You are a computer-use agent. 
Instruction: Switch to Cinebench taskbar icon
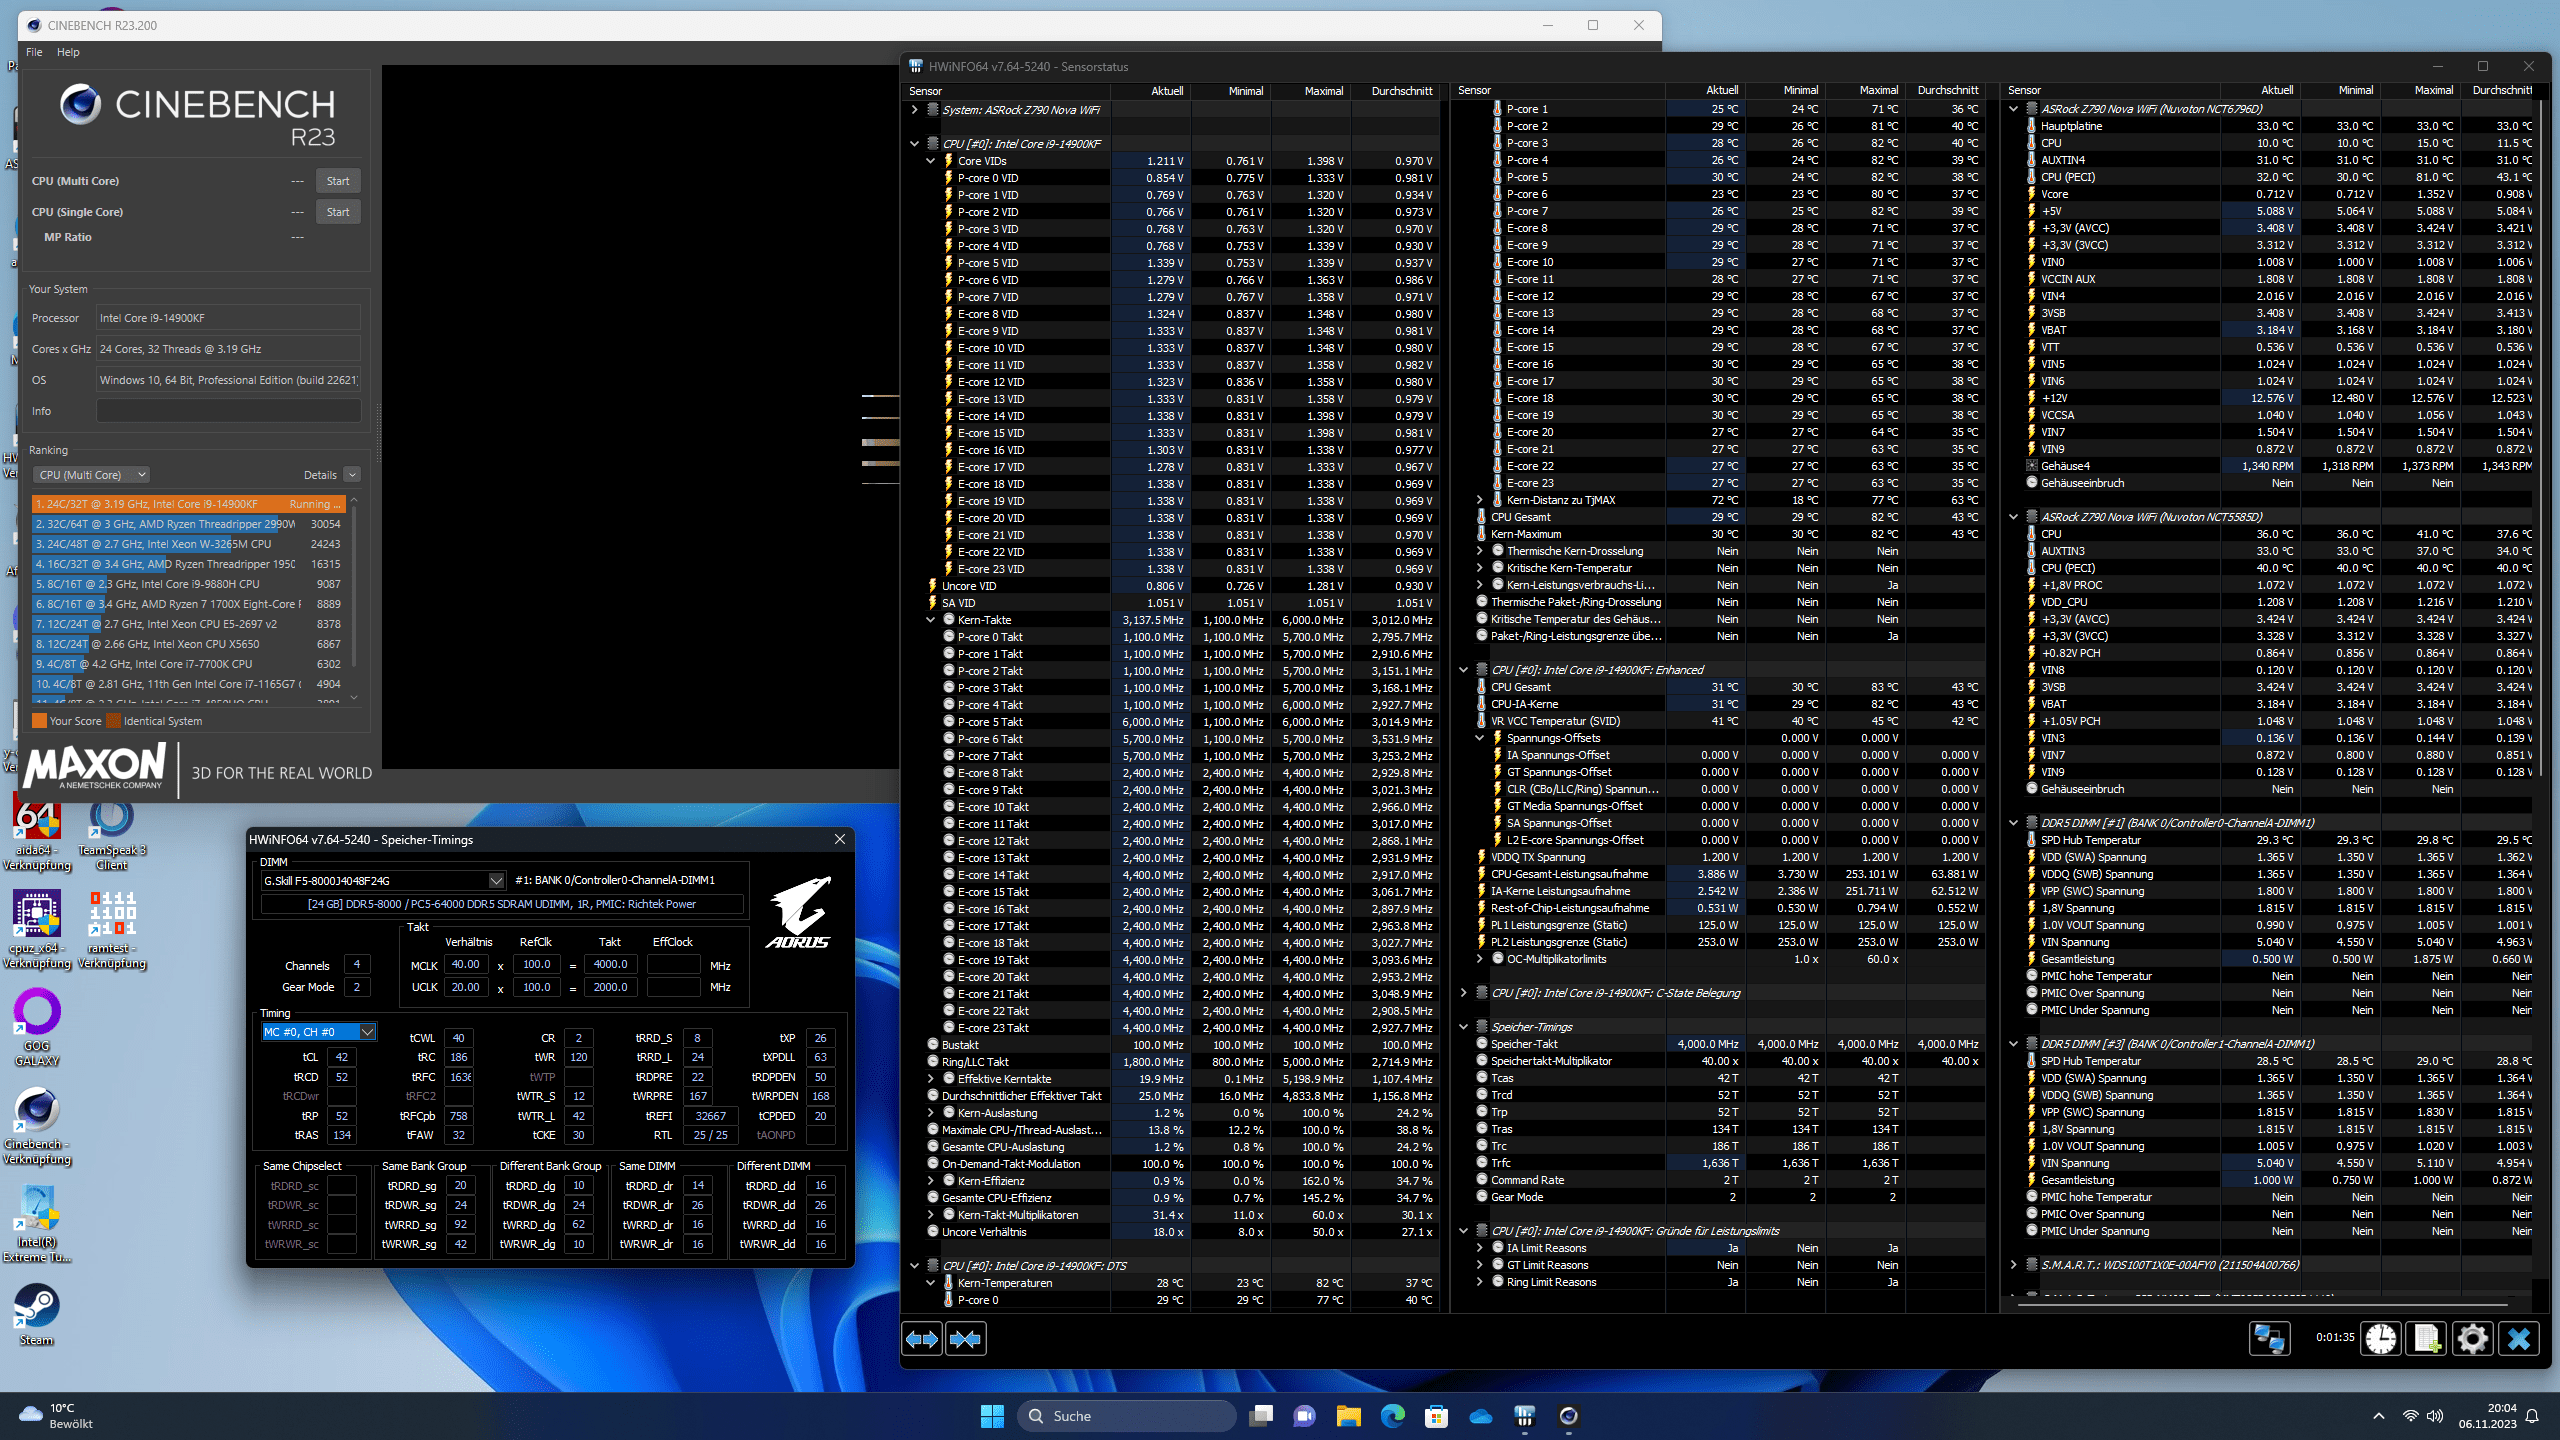pos(1568,1416)
